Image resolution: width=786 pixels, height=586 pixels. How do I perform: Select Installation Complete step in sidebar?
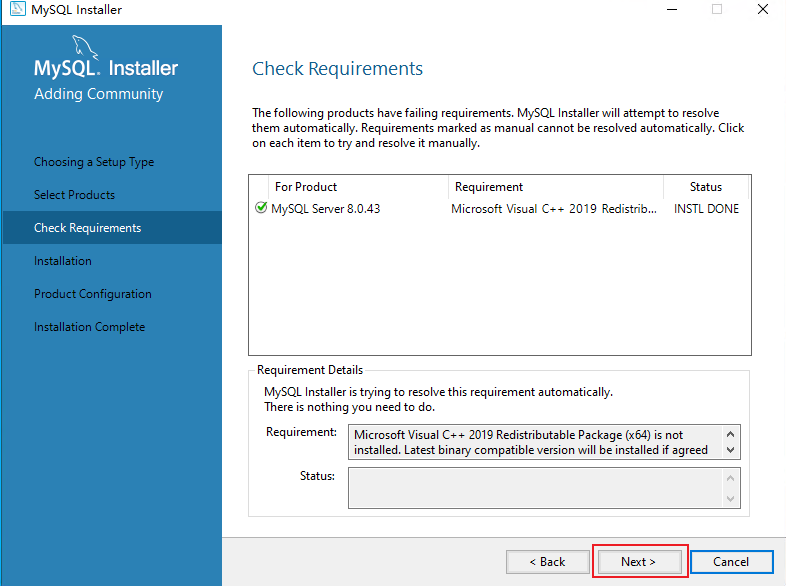tap(89, 327)
